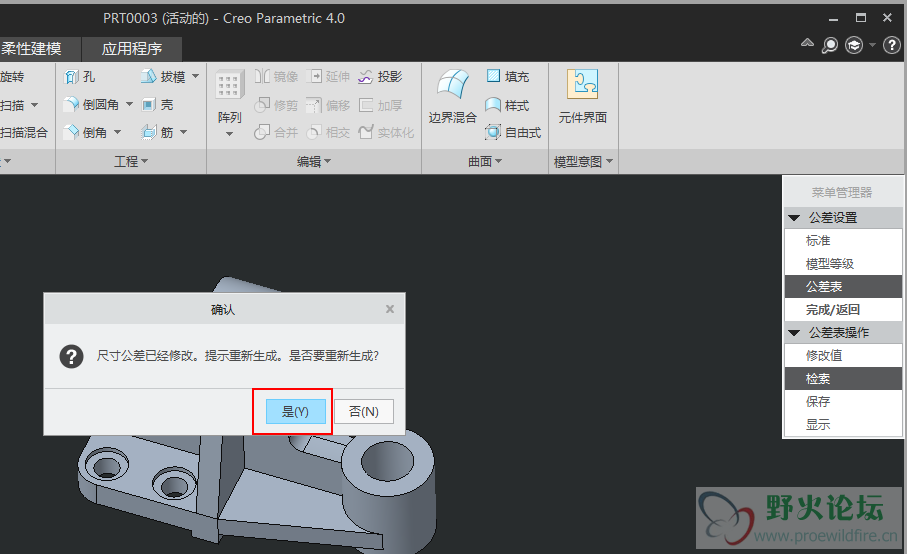
Task: Click the 修剪 (Trim) tool
Action: click(276, 105)
